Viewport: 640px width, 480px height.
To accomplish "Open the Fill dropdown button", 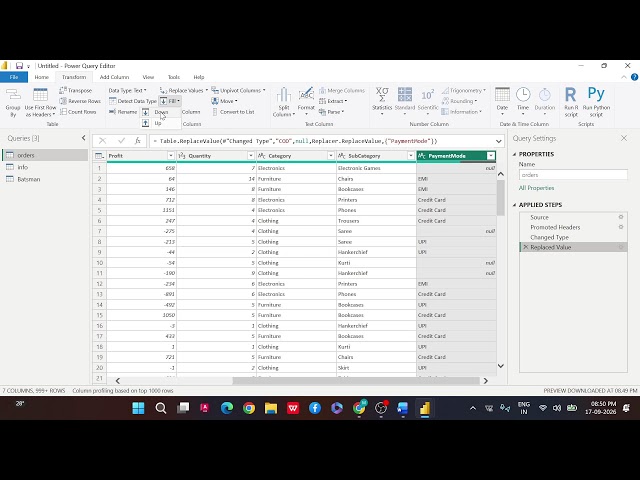I will (x=170, y=101).
